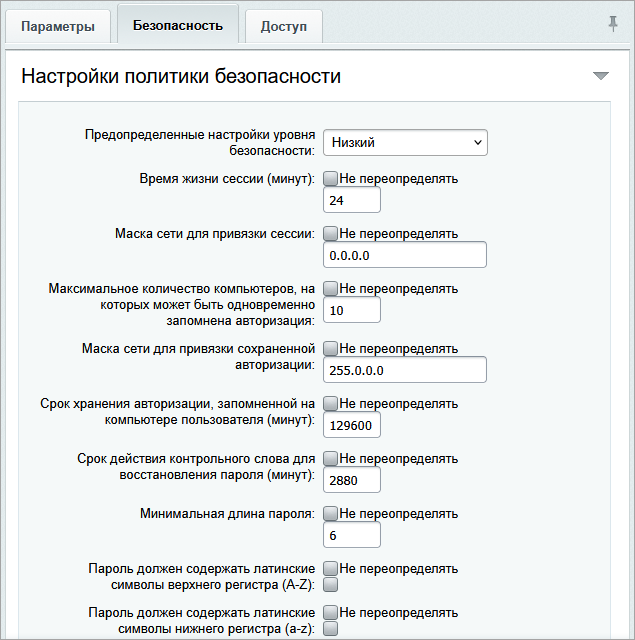Click the session network mask field 0.0.0.0

[405, 256]
